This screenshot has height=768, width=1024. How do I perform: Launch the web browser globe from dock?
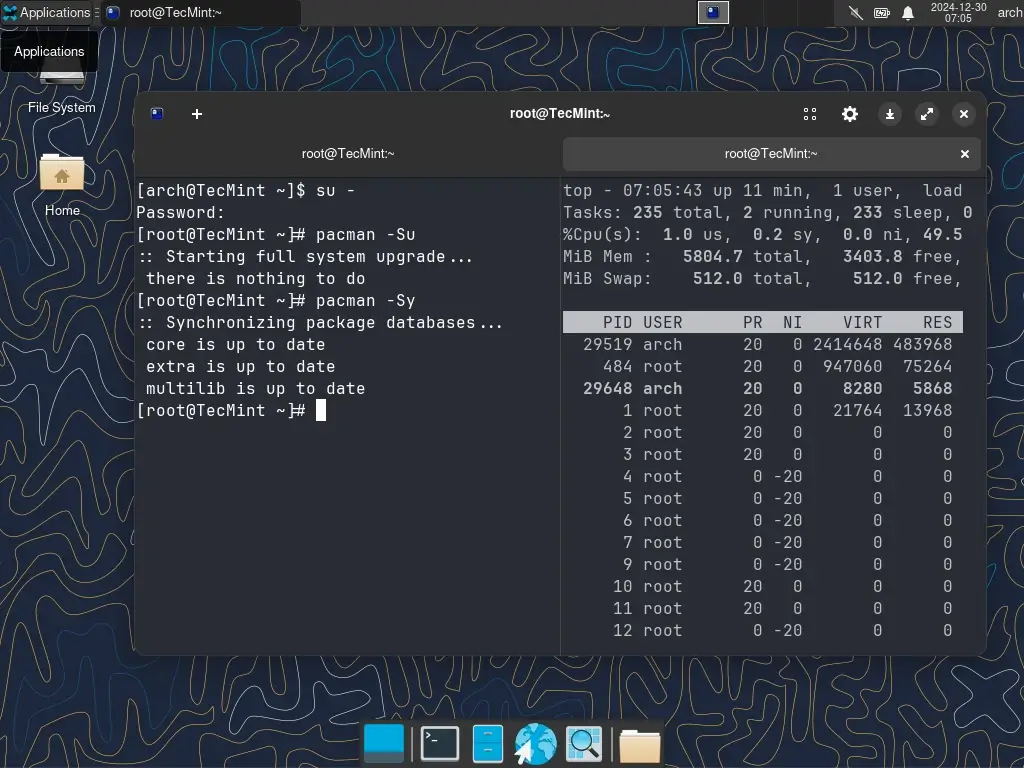tap(536, 743)
